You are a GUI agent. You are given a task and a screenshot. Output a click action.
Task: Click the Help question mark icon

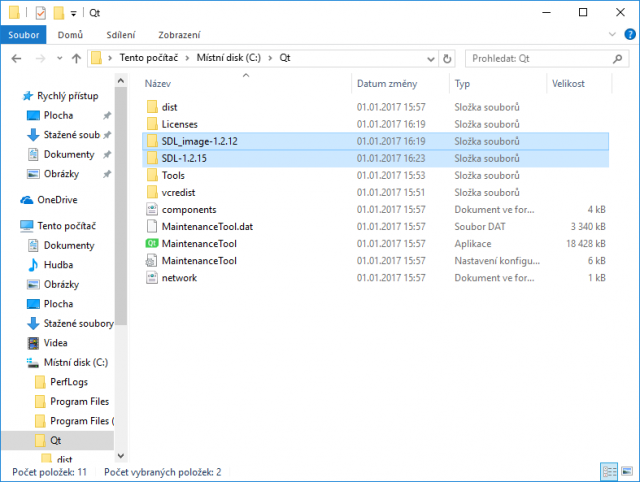630,34
